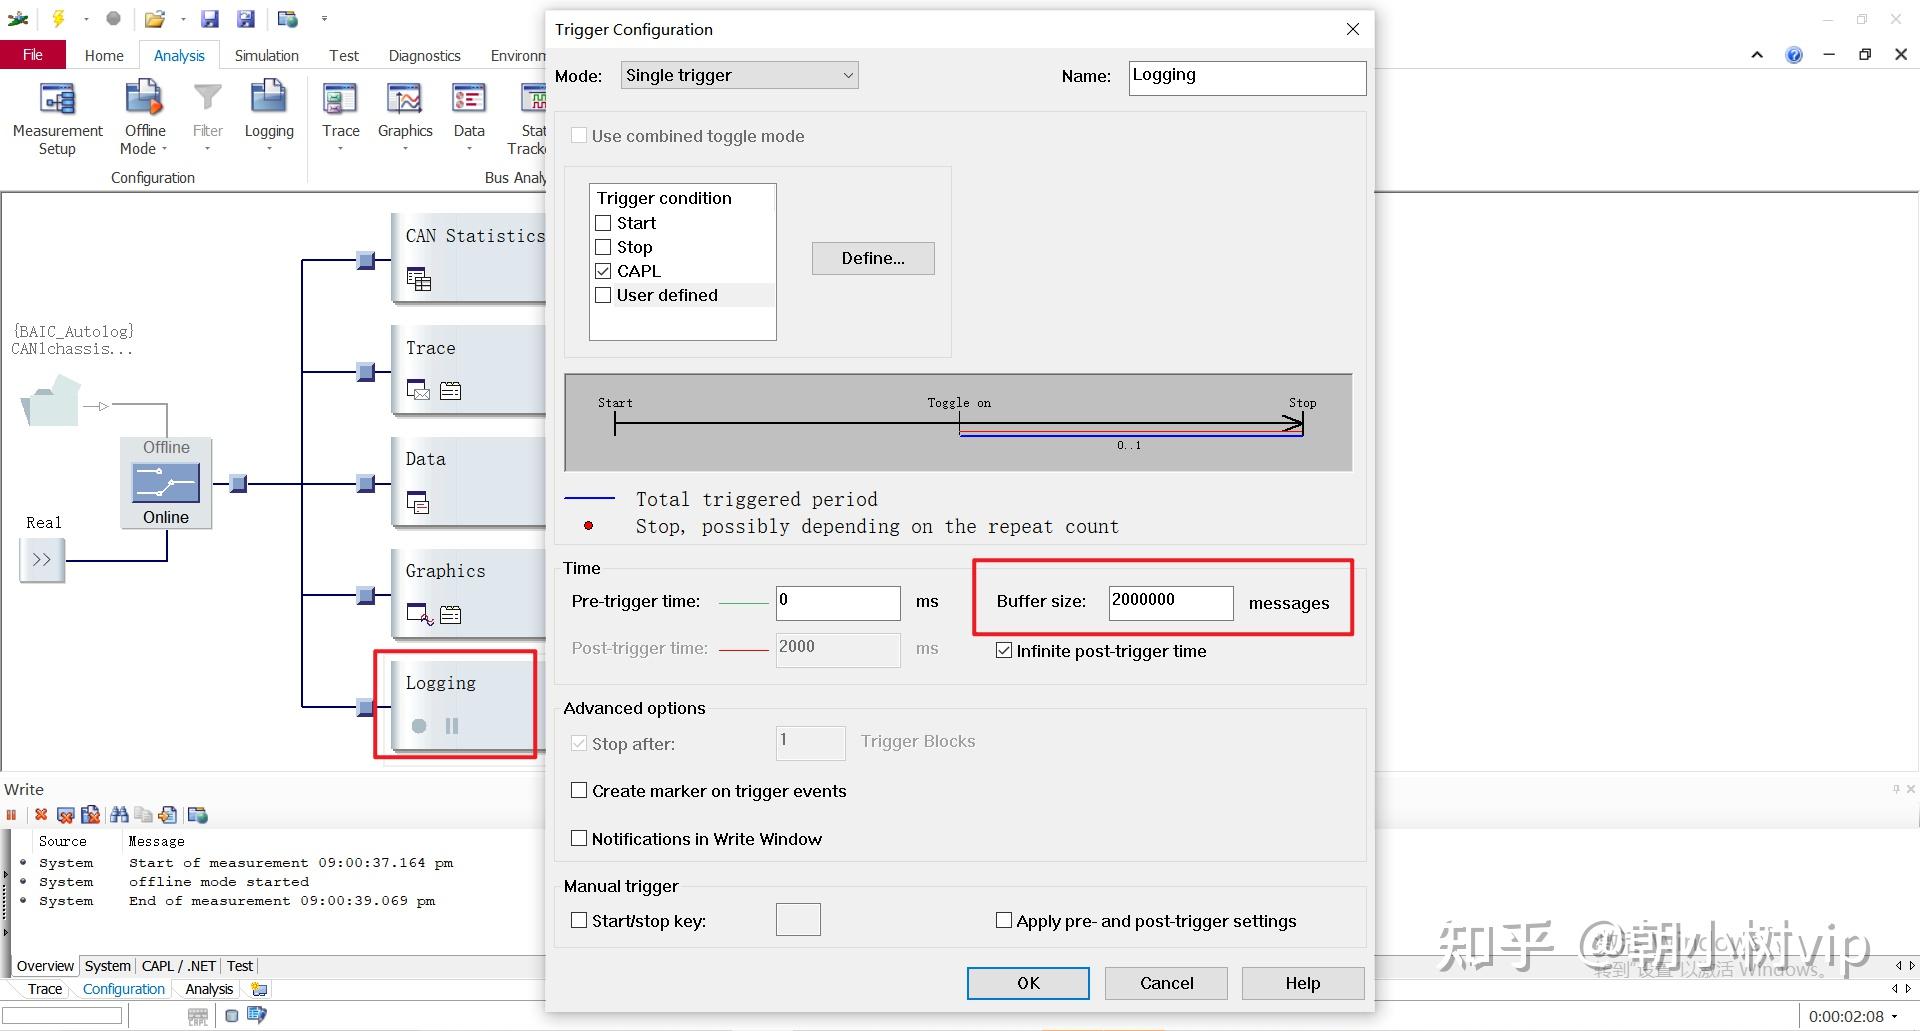Click the Help button in the dialog

click(1303, 983)
